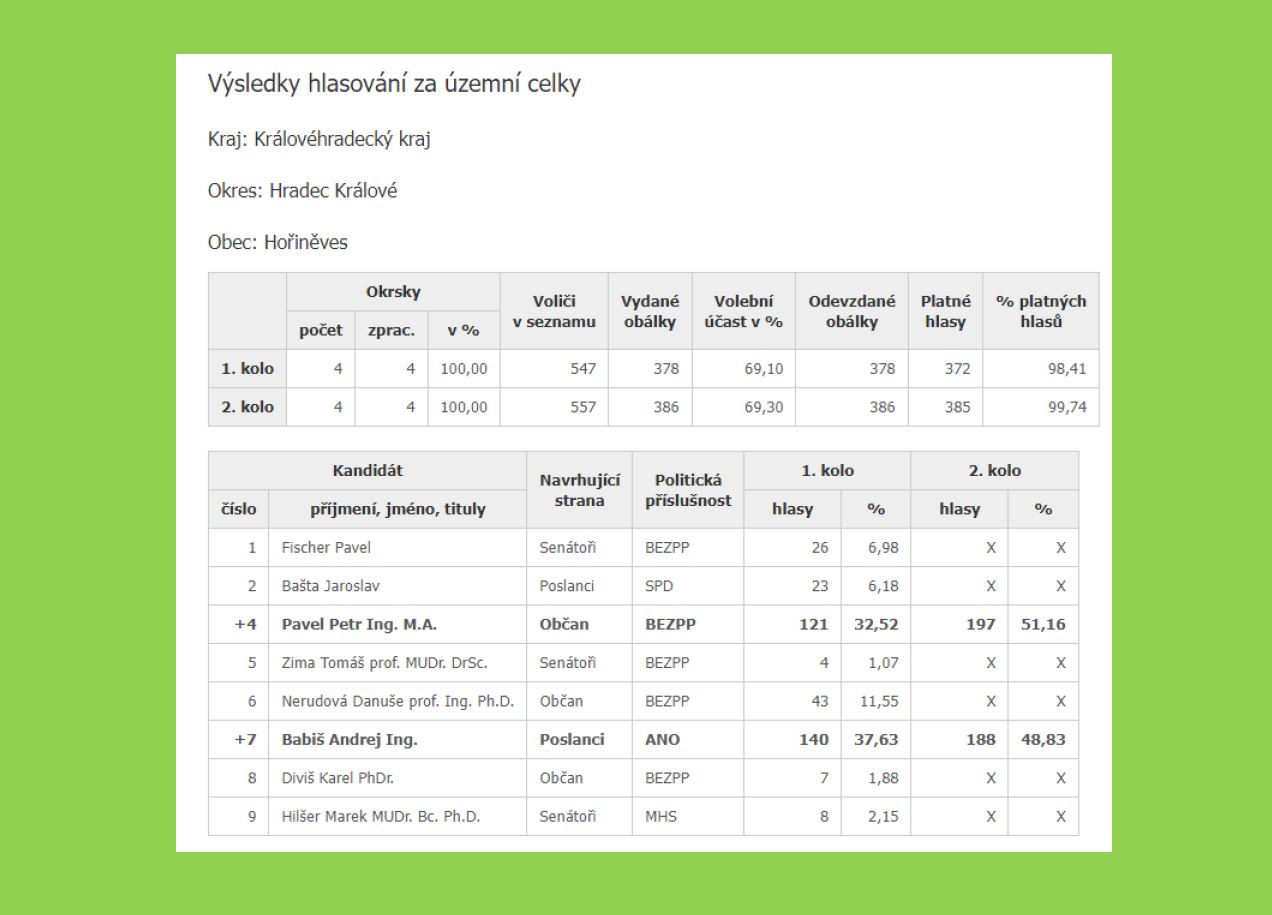The width and height of the screenshot is (1272, 915).
Task: Select the '2. kolo' row label in turnout table
Action: tap(247, 407)
